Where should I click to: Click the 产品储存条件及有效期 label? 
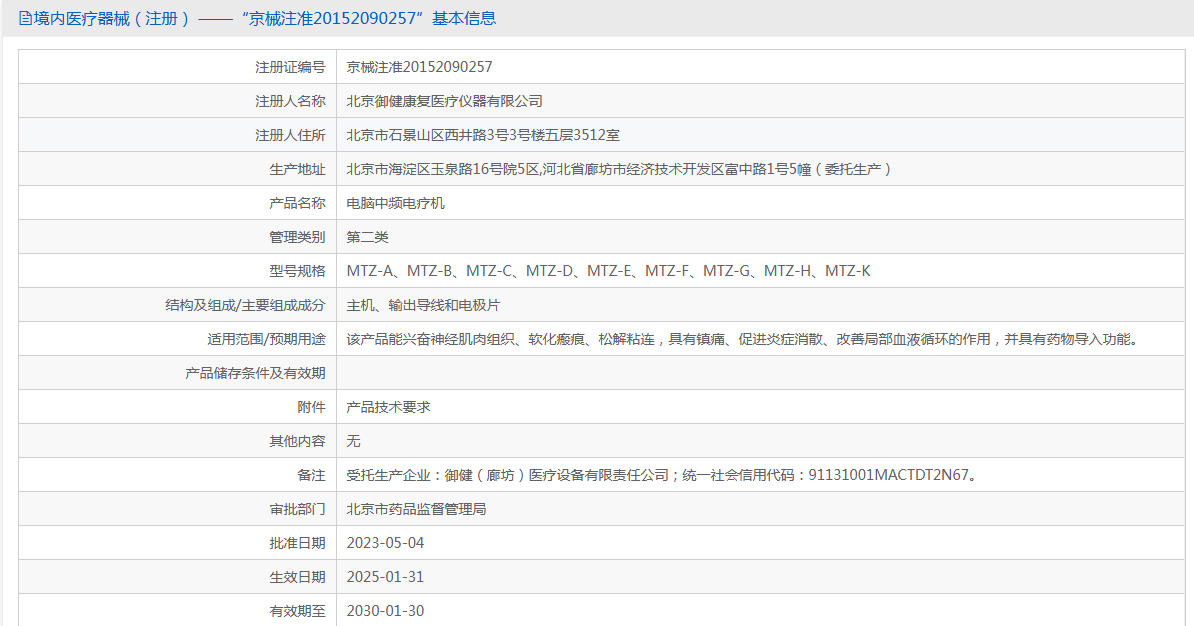pyautogui.click(x=255, y=373)
